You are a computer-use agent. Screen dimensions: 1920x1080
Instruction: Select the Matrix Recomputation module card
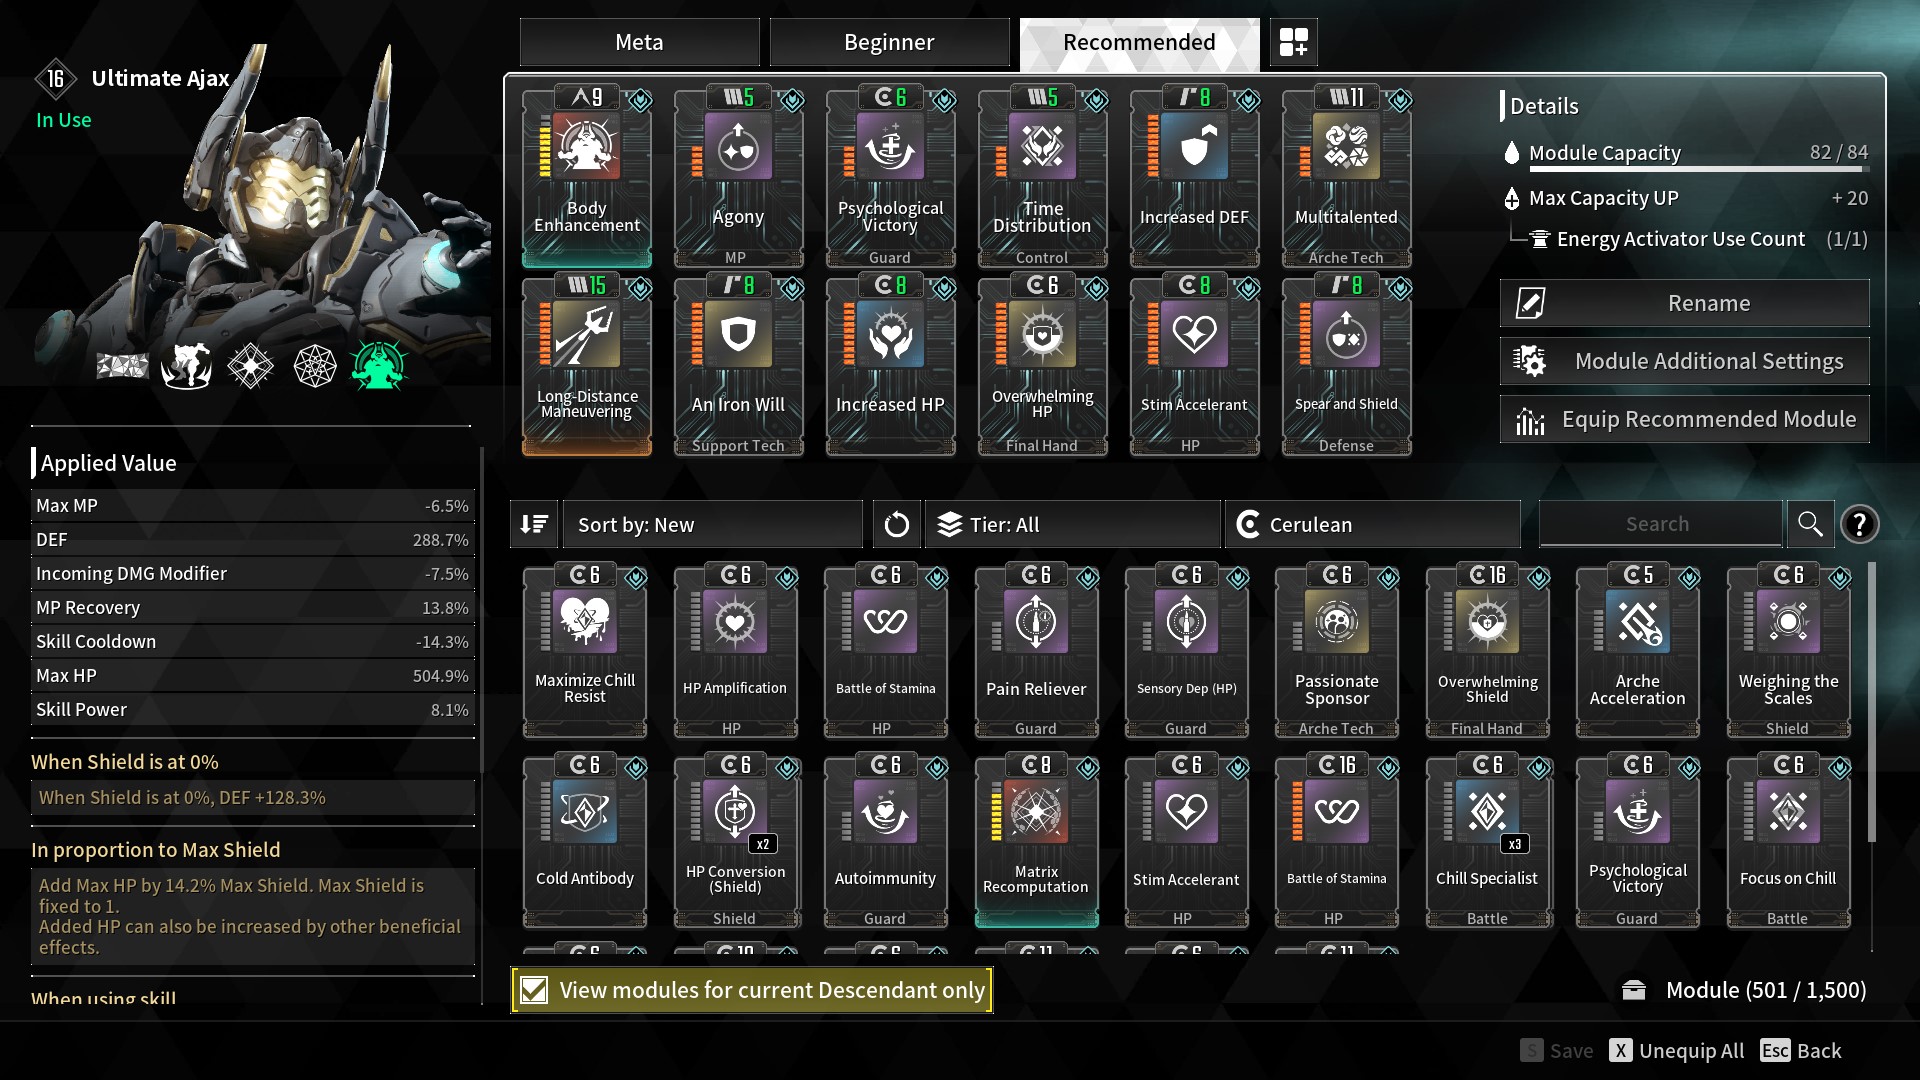click(1036, 842)
